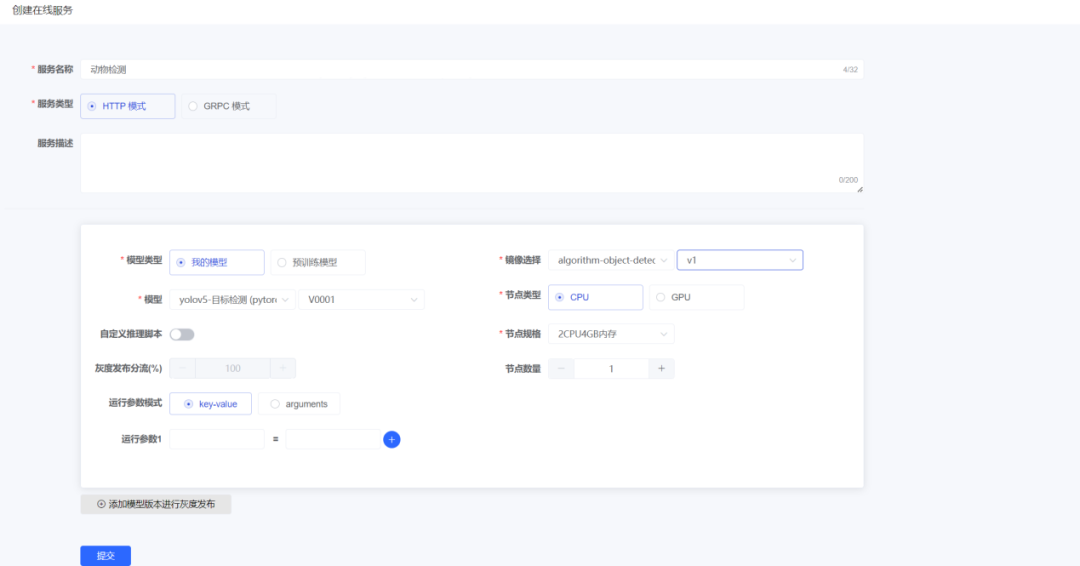Select key-value run parameter mode
The image size is (1080, 566).
click(x=210, y=404)
